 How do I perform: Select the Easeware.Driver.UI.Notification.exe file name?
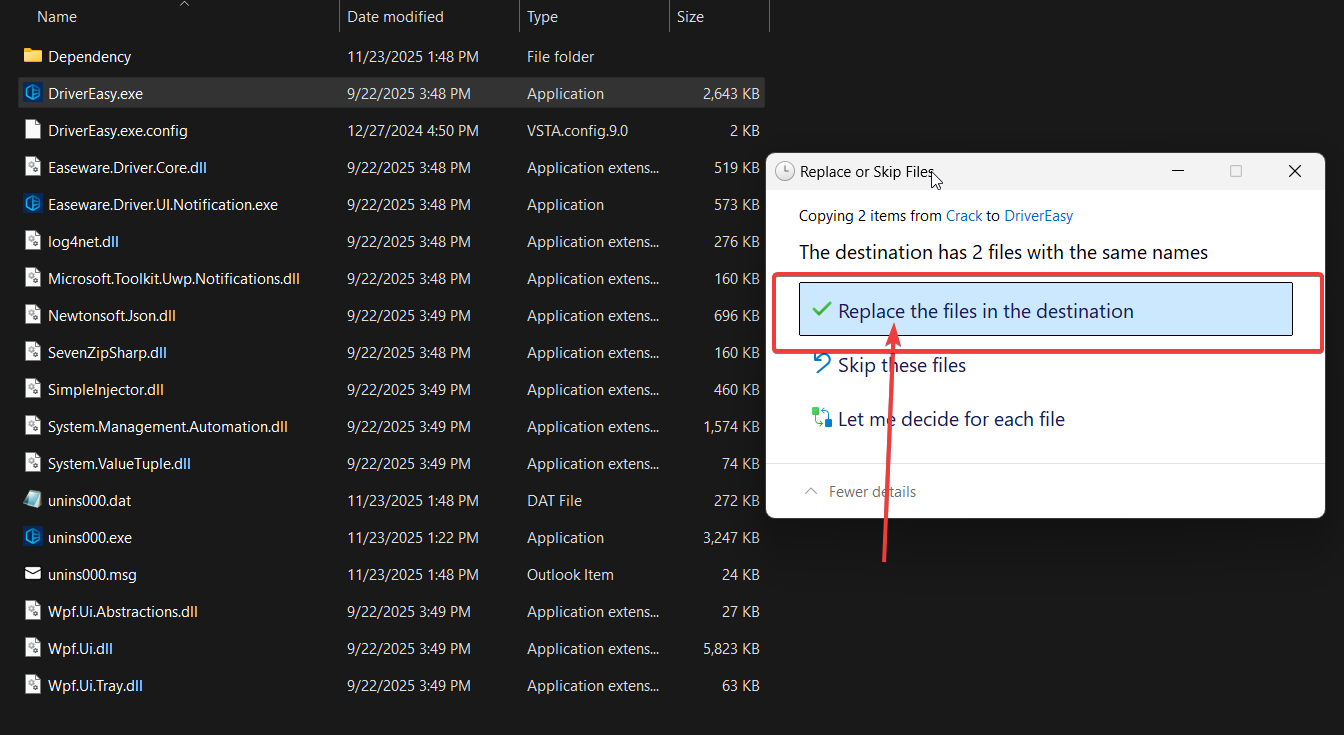[163, 205]
